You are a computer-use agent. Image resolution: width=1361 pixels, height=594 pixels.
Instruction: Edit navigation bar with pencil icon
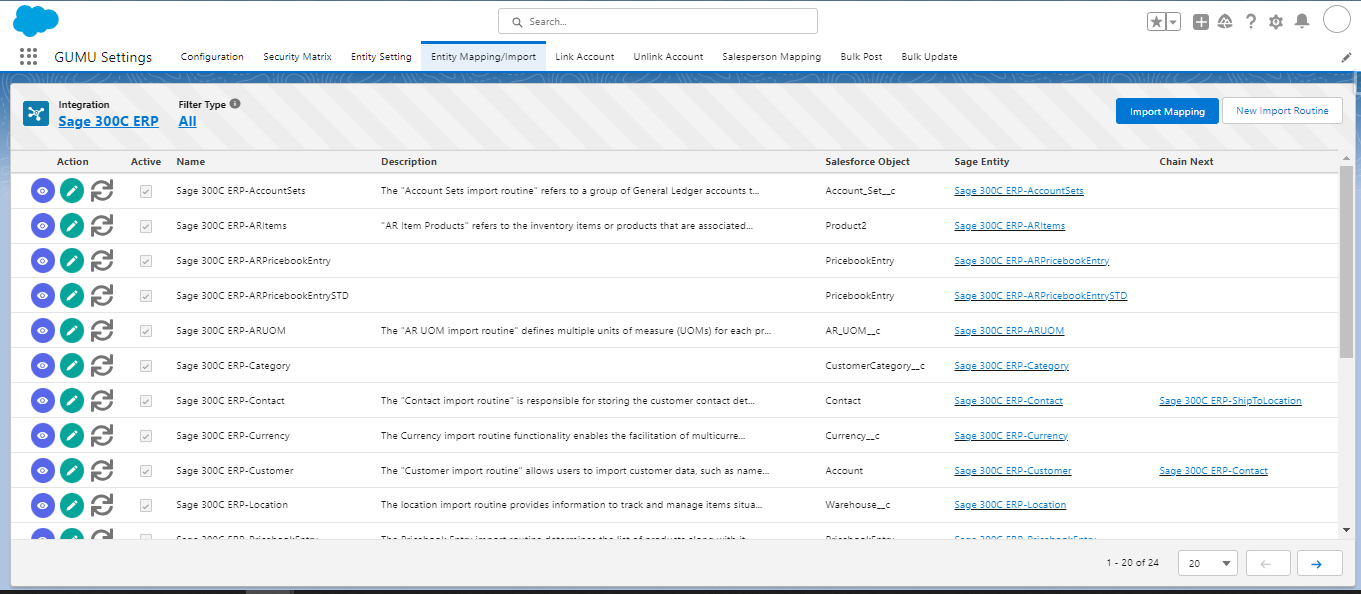tap(1346, 58)
